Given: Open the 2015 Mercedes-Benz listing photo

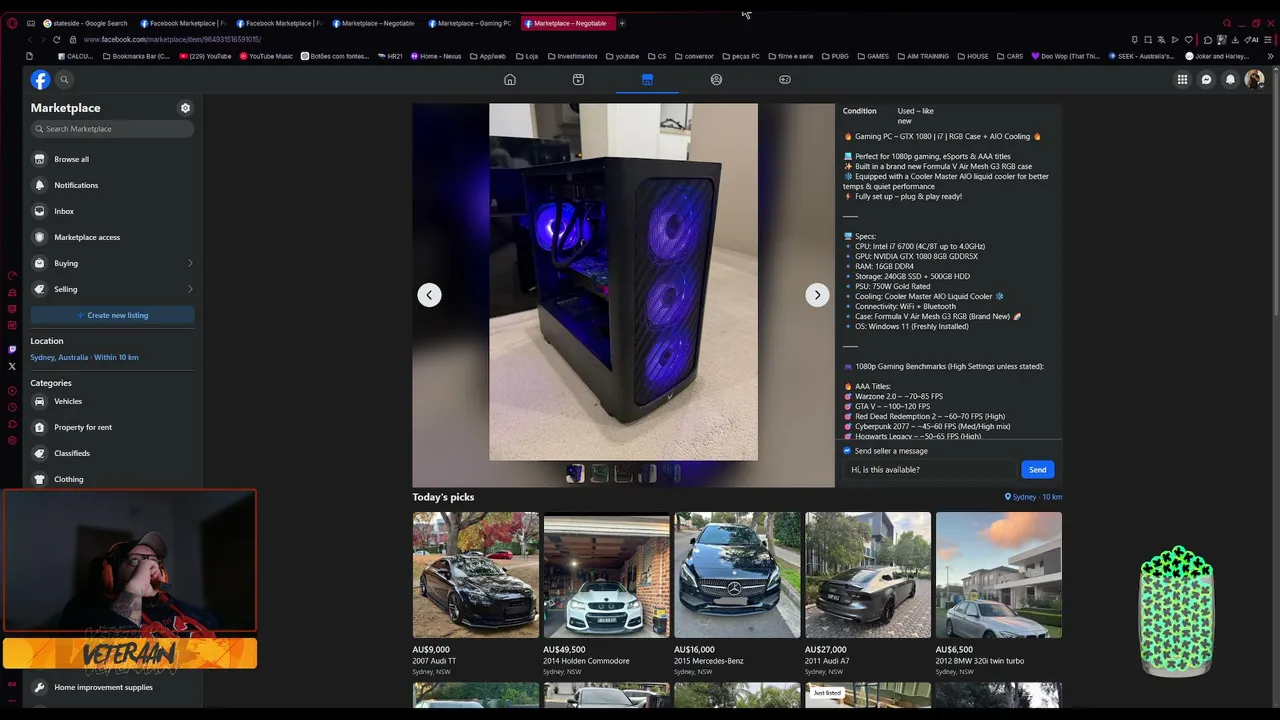Looking at the screenshot, I should pyautogui.click(x=737, y=575).
